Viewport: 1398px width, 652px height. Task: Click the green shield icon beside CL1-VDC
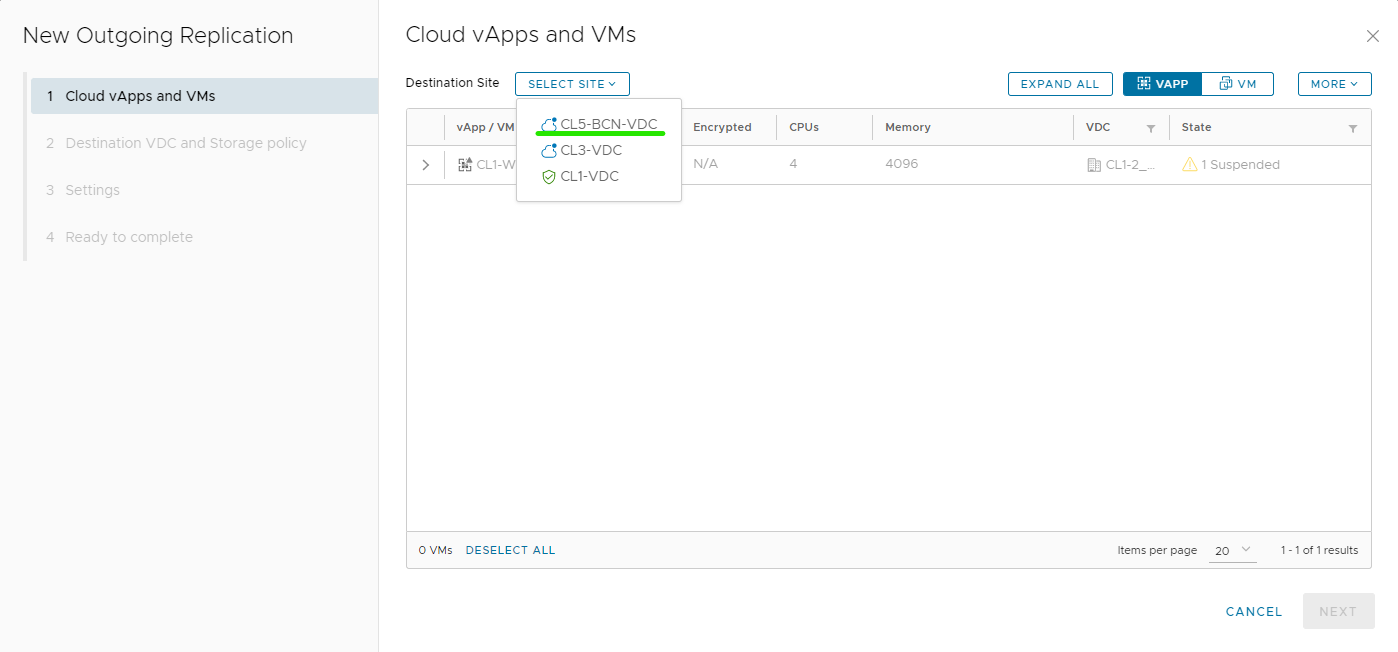click(548, 177)
